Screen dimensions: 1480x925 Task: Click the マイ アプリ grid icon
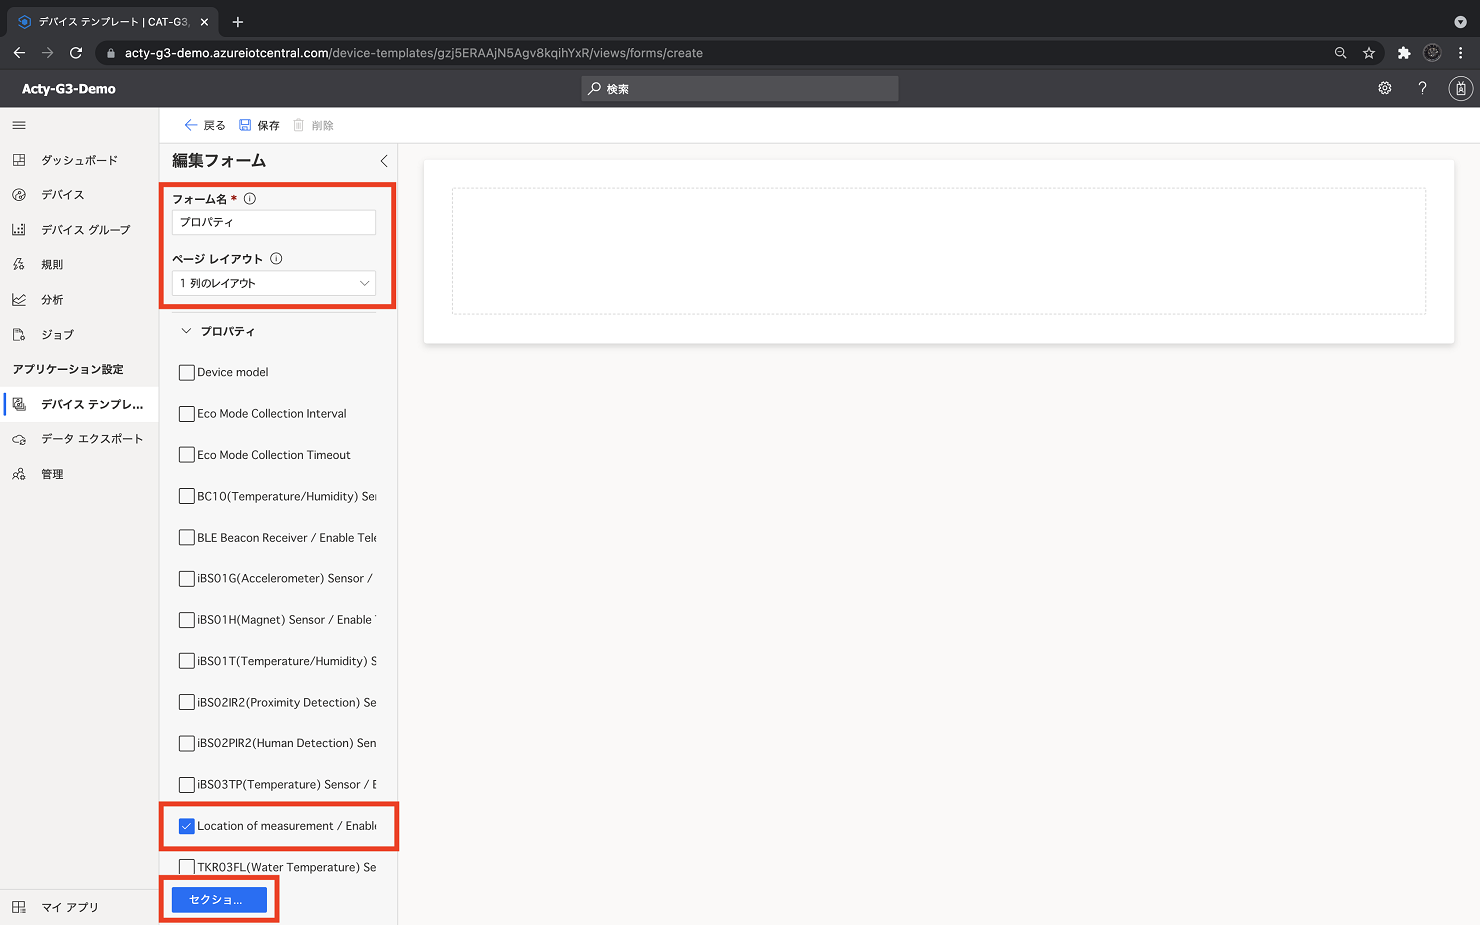point(19,907)
